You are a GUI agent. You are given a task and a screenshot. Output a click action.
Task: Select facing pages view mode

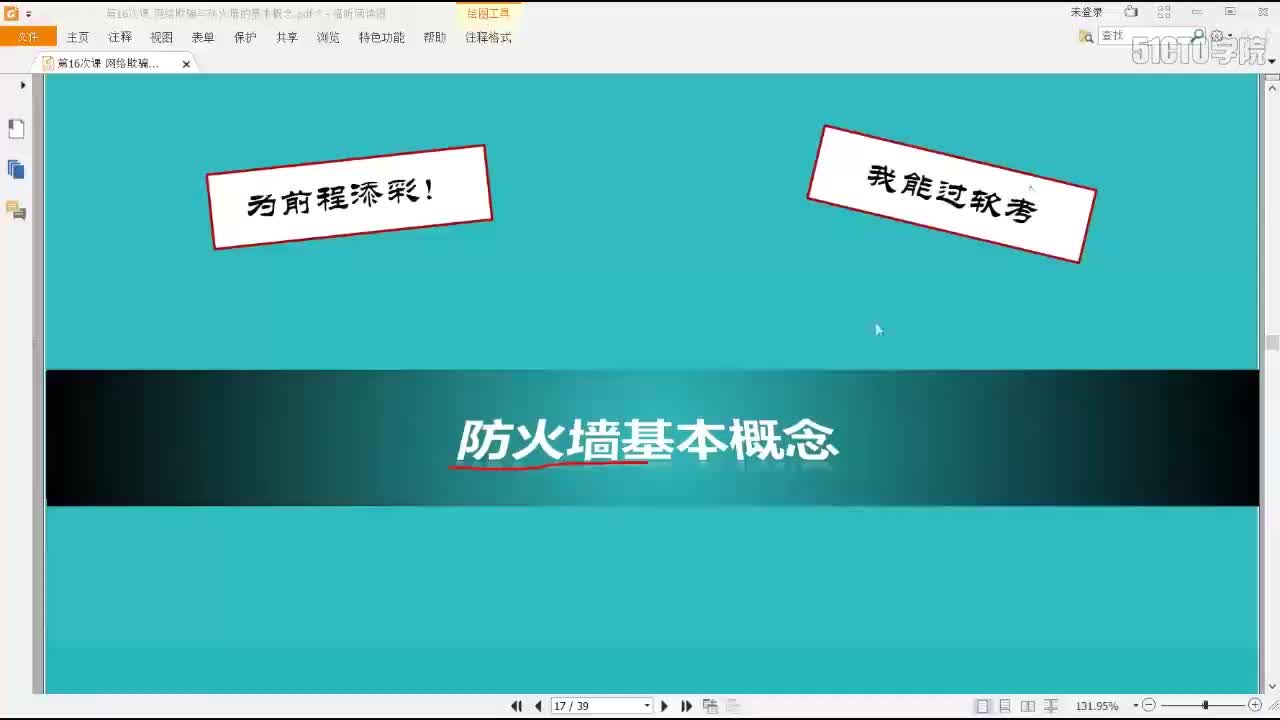[1027, 706]
